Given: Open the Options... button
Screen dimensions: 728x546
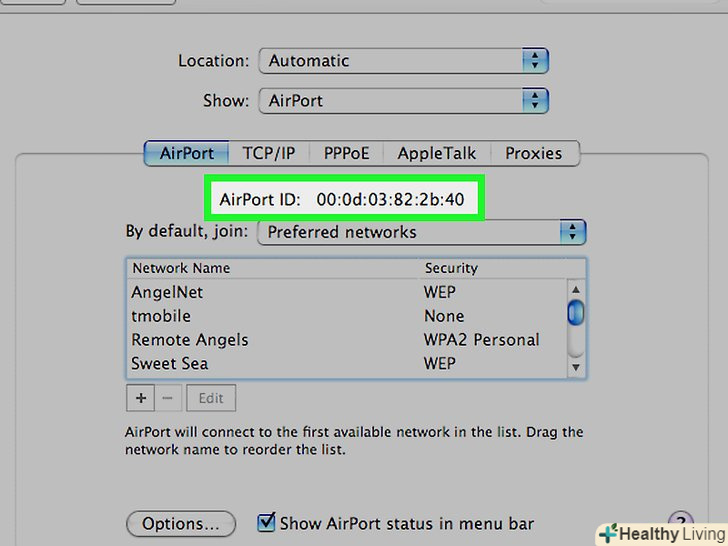Looking at the screenshot, I should point(181,524).
